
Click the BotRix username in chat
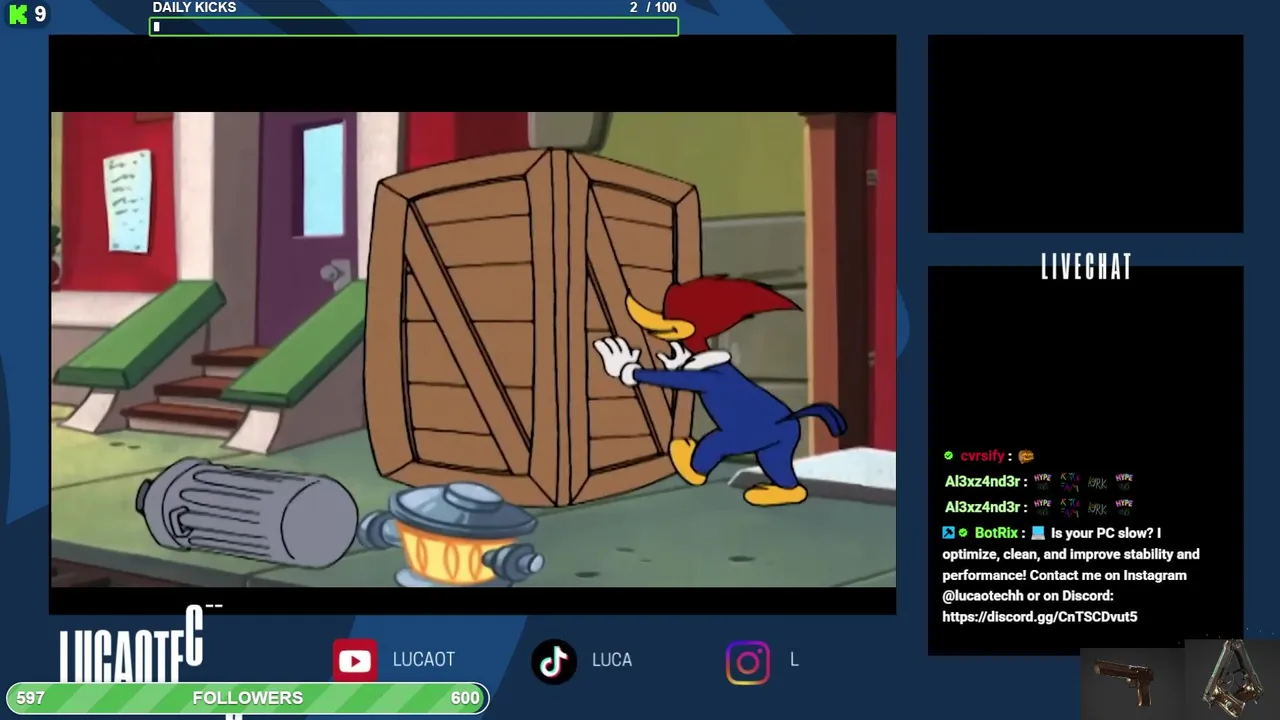click(x=996, y=533)
